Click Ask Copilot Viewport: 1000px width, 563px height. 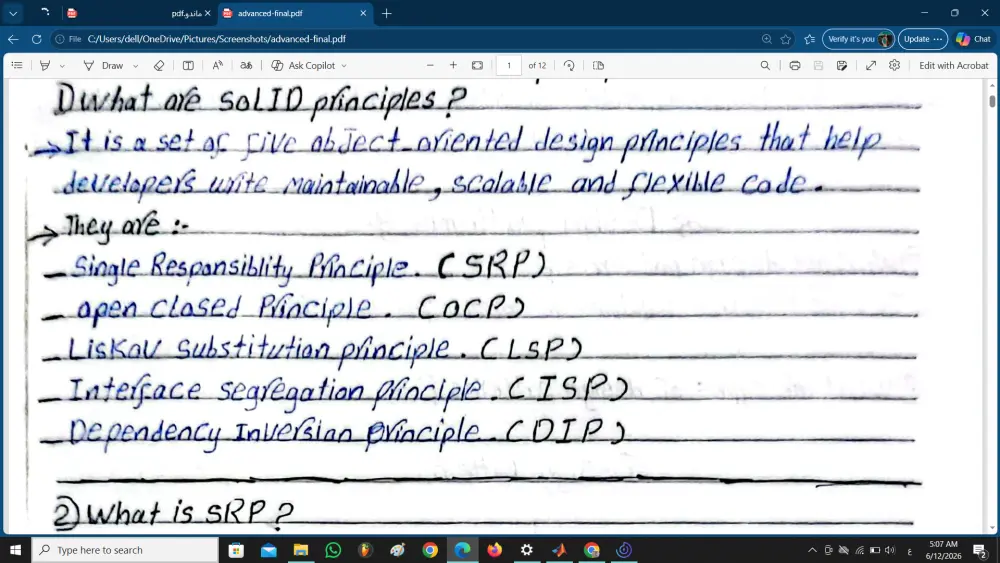(304, 65)
